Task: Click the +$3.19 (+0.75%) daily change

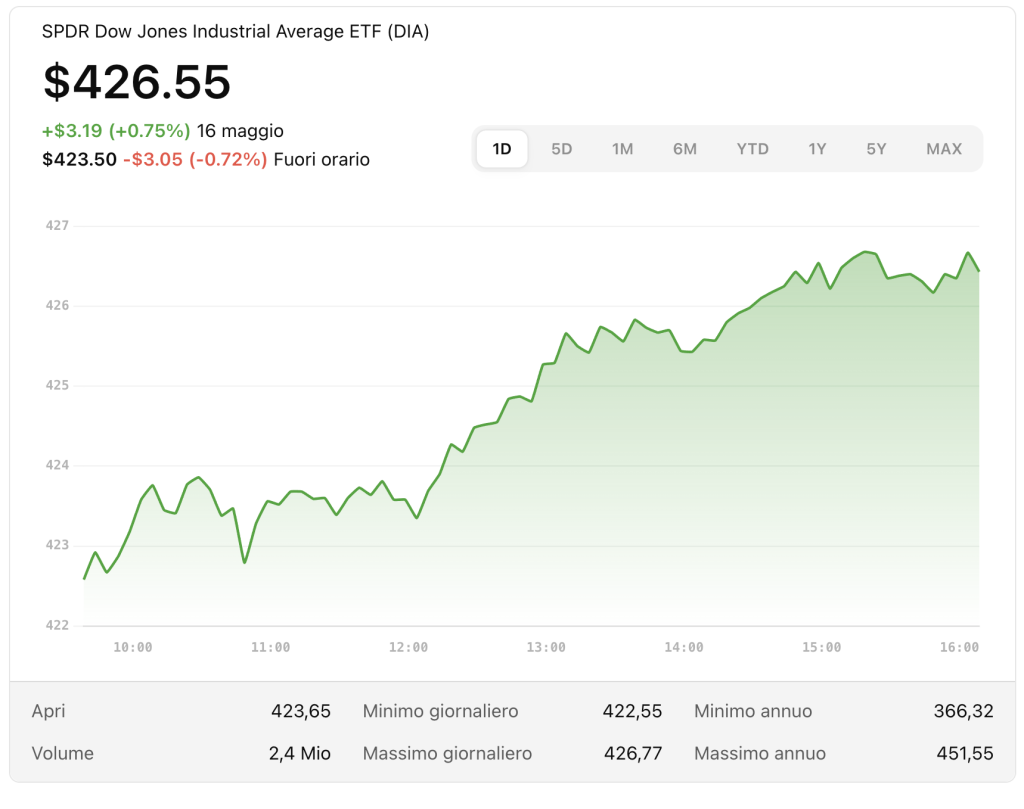Action: [116, 131]
